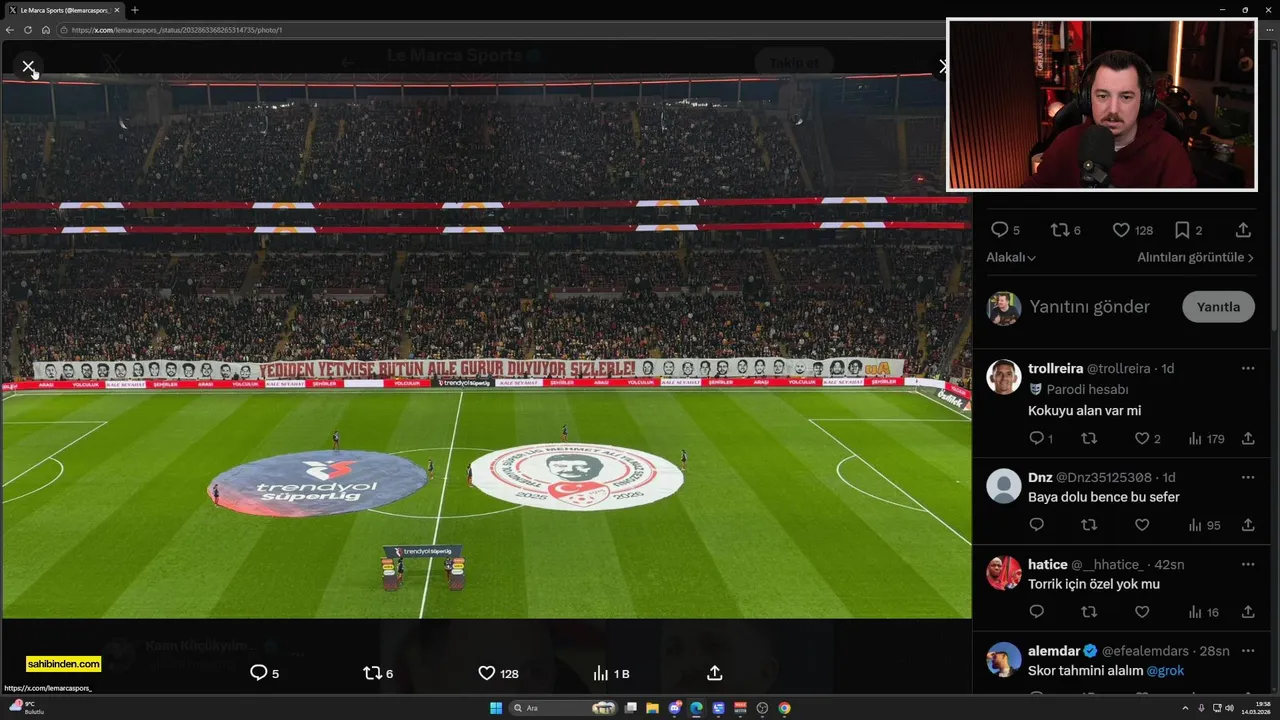Share trollreira's comment

click(1248, 438)
